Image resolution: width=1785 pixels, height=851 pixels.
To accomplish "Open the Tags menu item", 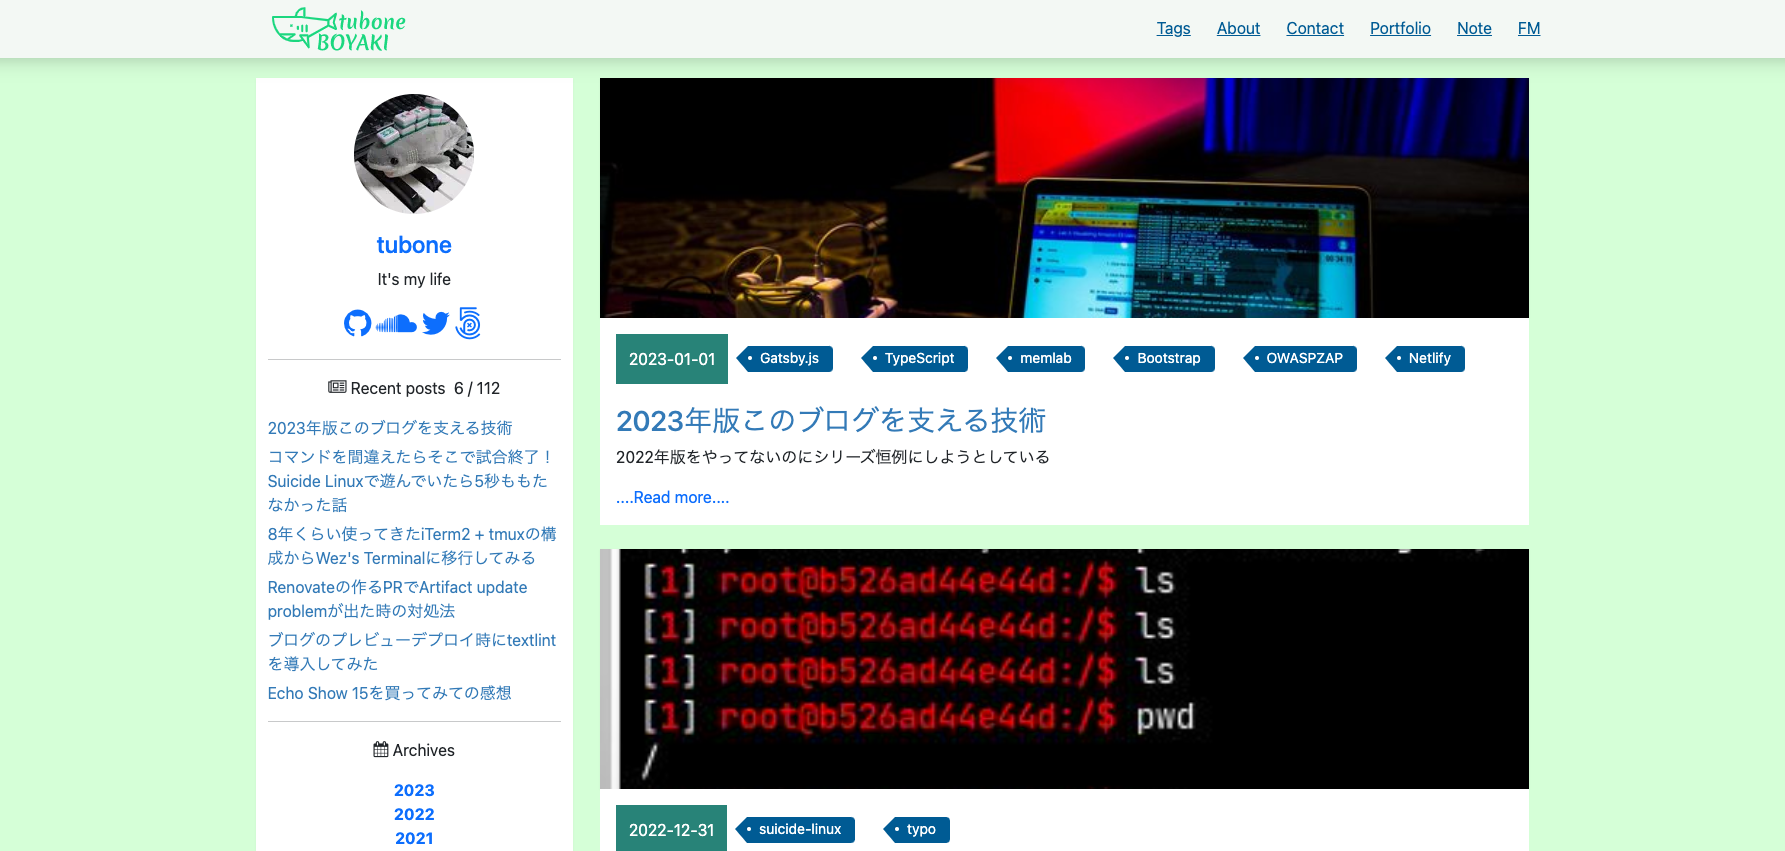I will click(1173, 28).
